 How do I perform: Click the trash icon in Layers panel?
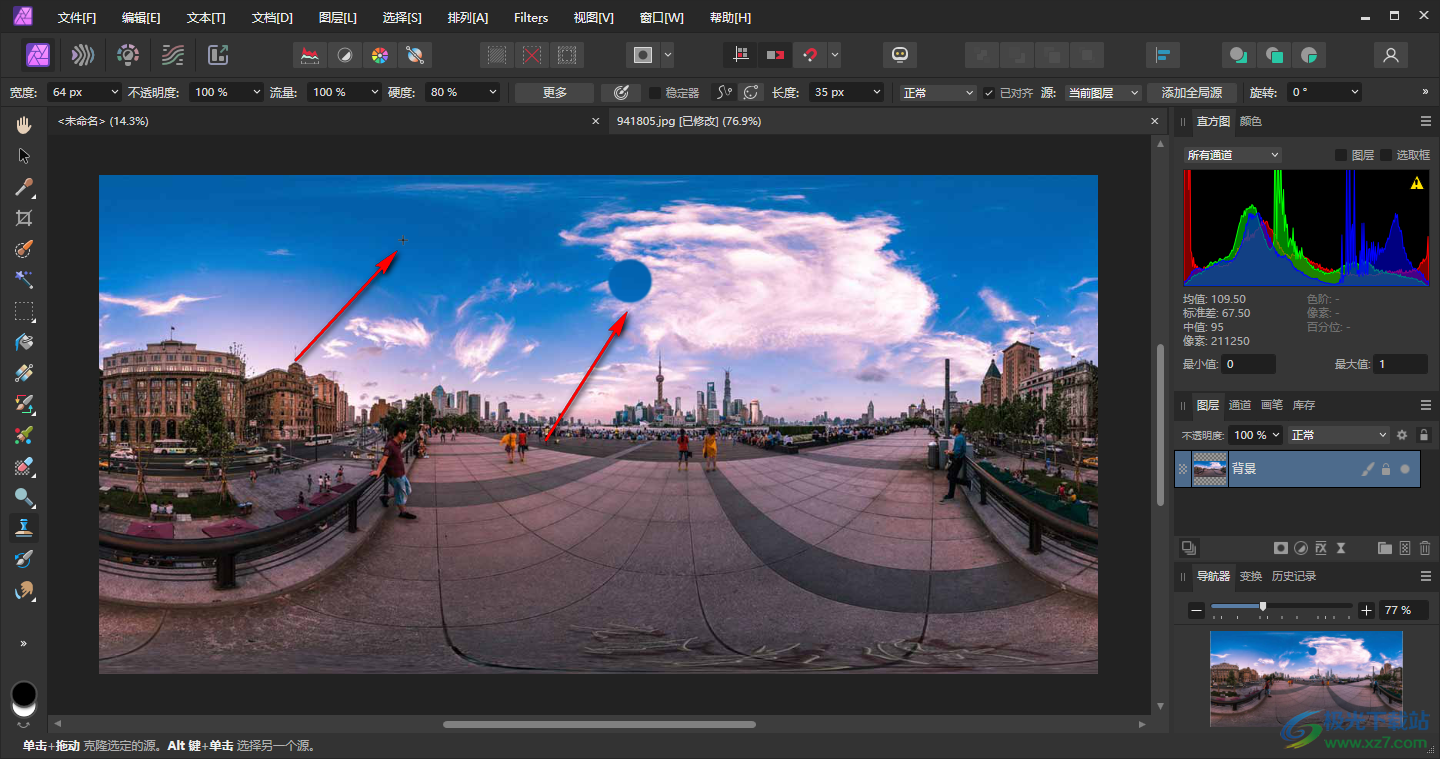tap(1425, 548)
